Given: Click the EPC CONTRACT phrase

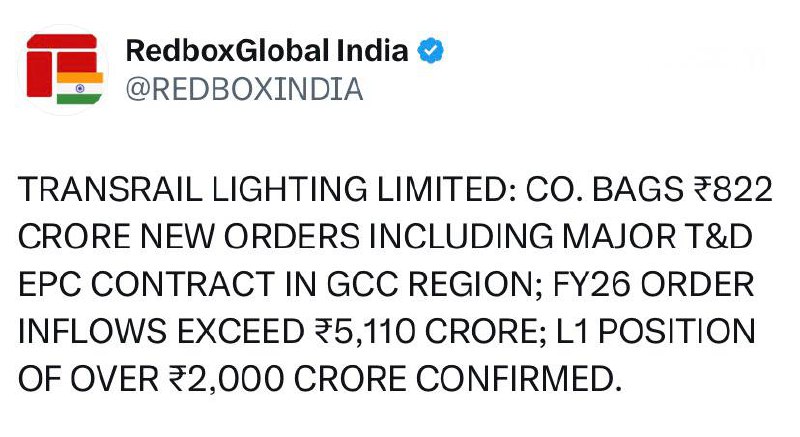Looking at the screenshot, I should [x=155, y=286].
